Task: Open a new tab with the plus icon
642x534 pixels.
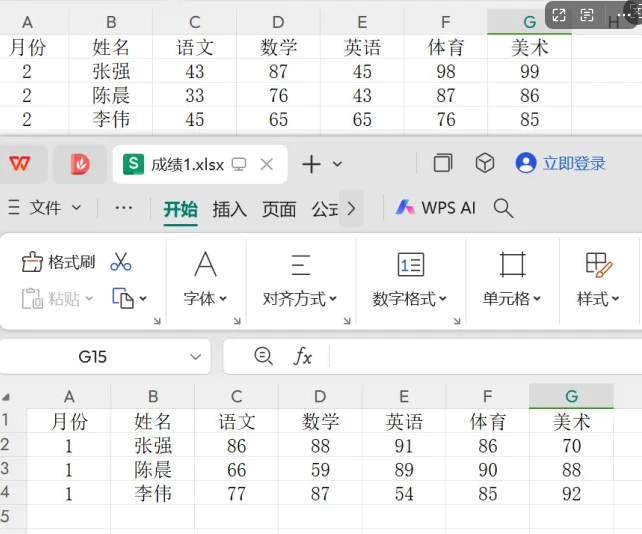Action: tap(311, 164)
